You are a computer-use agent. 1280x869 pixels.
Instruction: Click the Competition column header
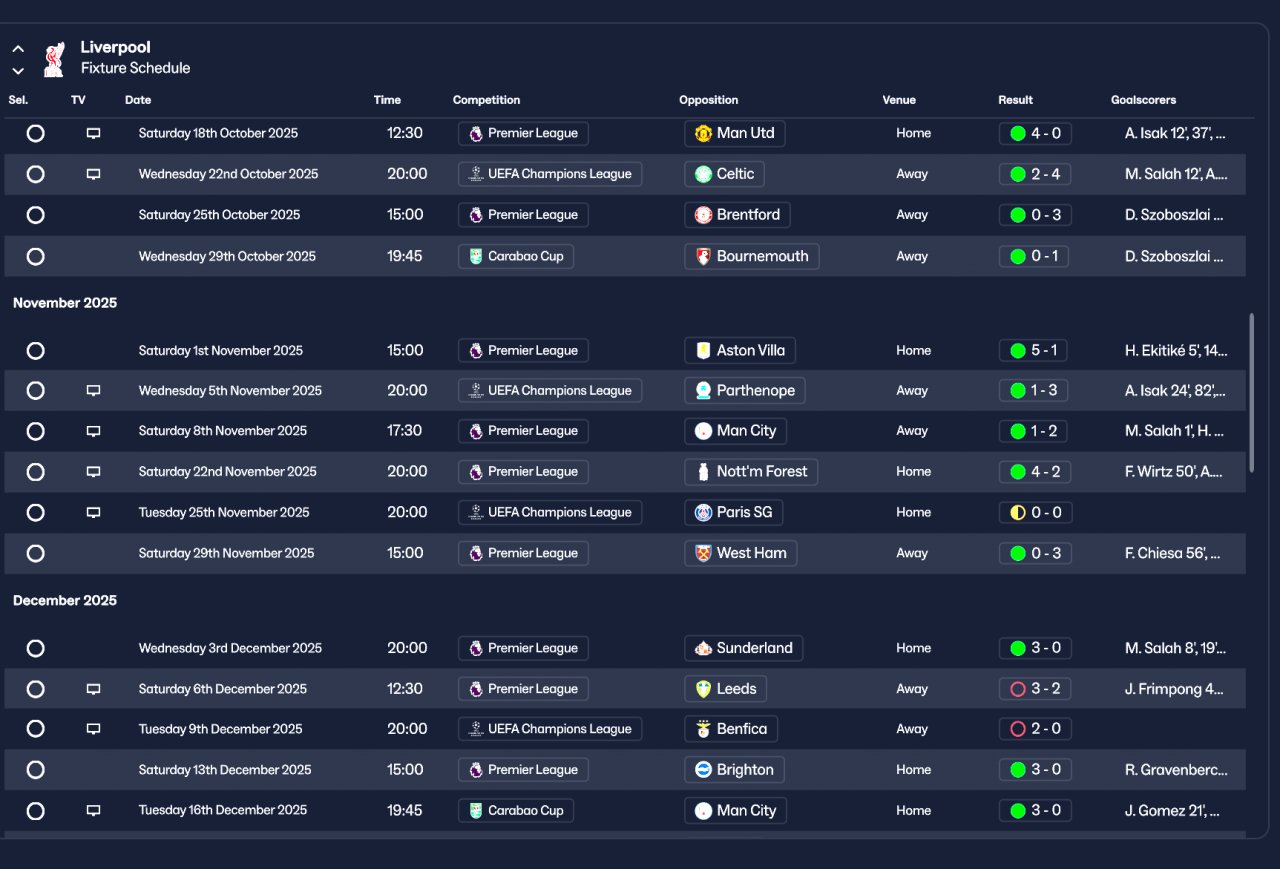click(486, 100)
